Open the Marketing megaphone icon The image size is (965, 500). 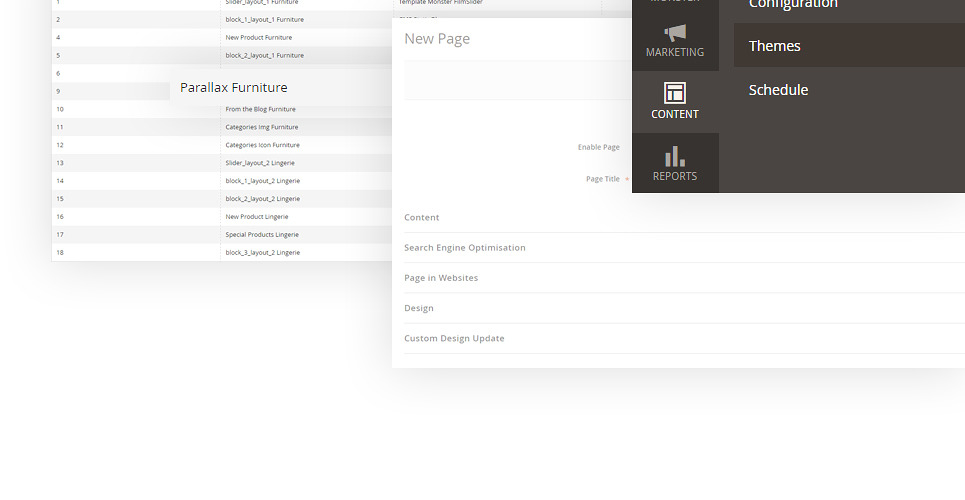[x=675, y=34]
